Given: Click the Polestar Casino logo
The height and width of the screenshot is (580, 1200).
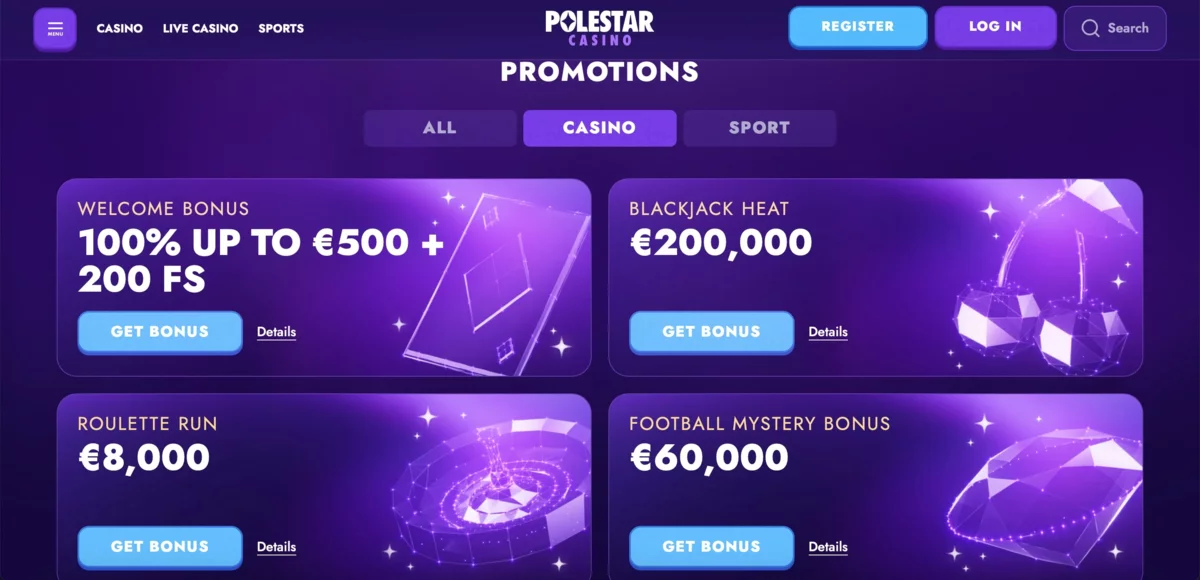Looking at the screenshot, I should 600,27.
